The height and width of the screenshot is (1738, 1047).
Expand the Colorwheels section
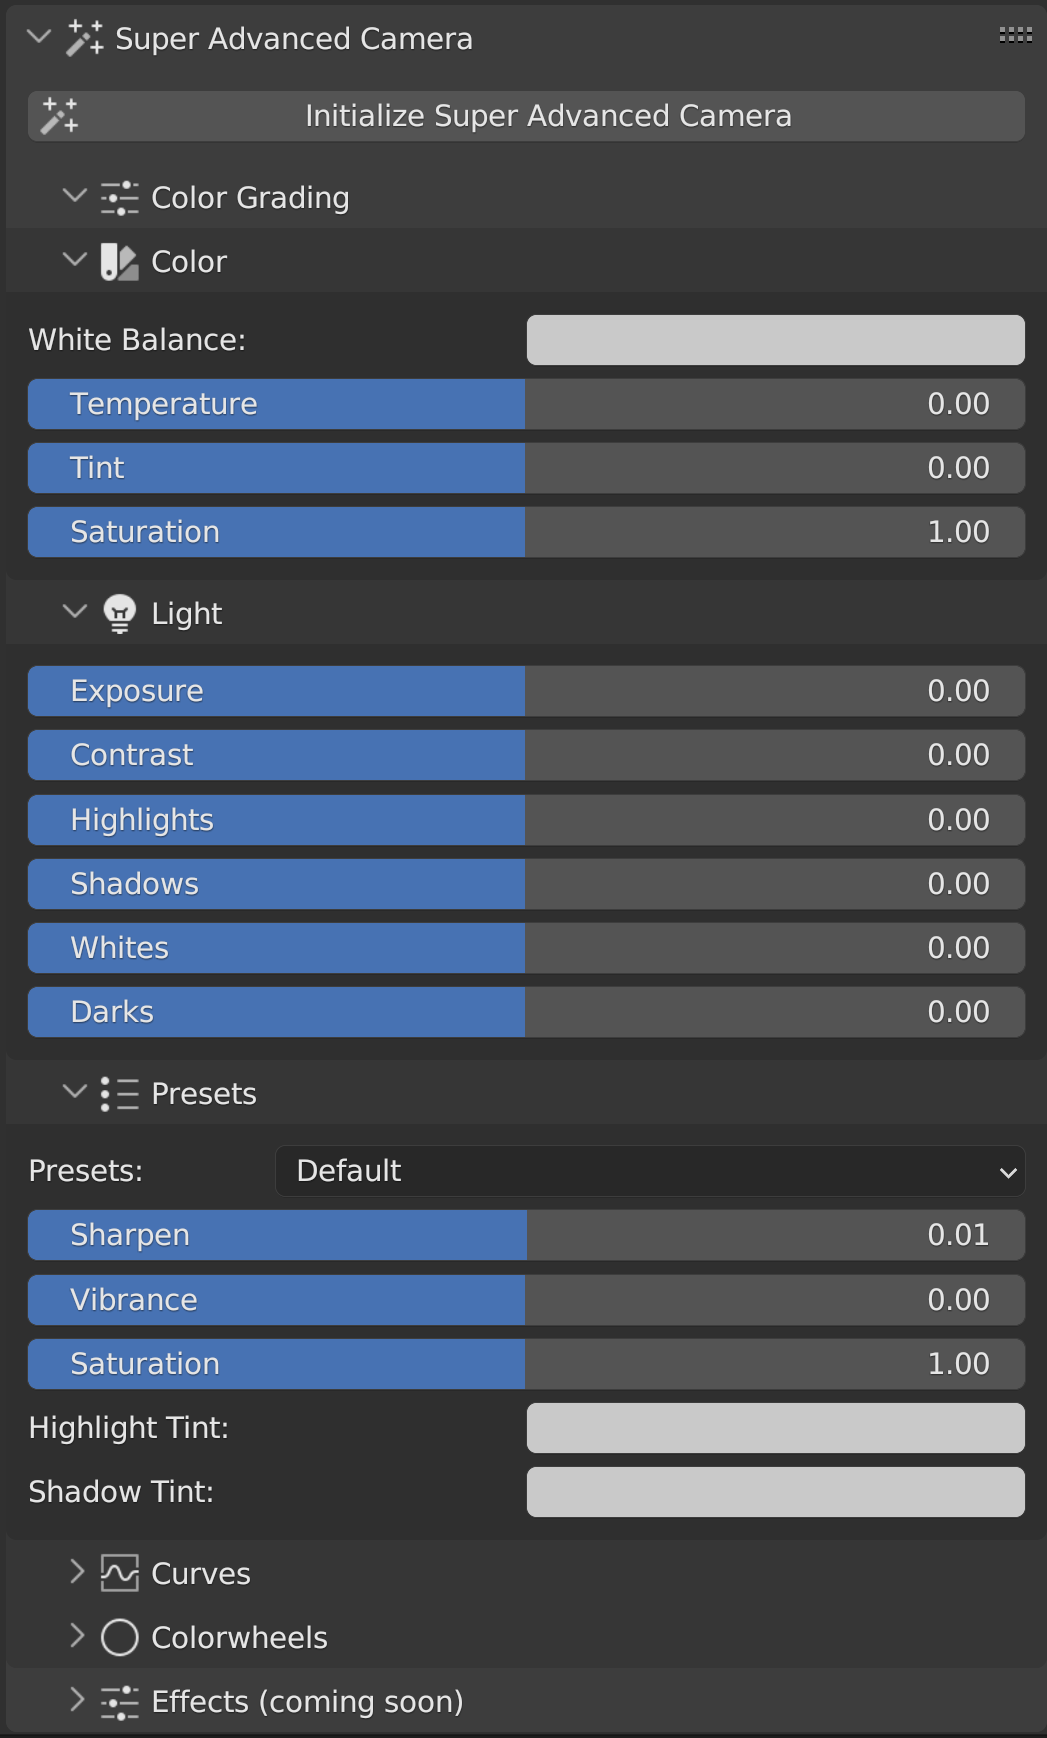(78, 1637)
